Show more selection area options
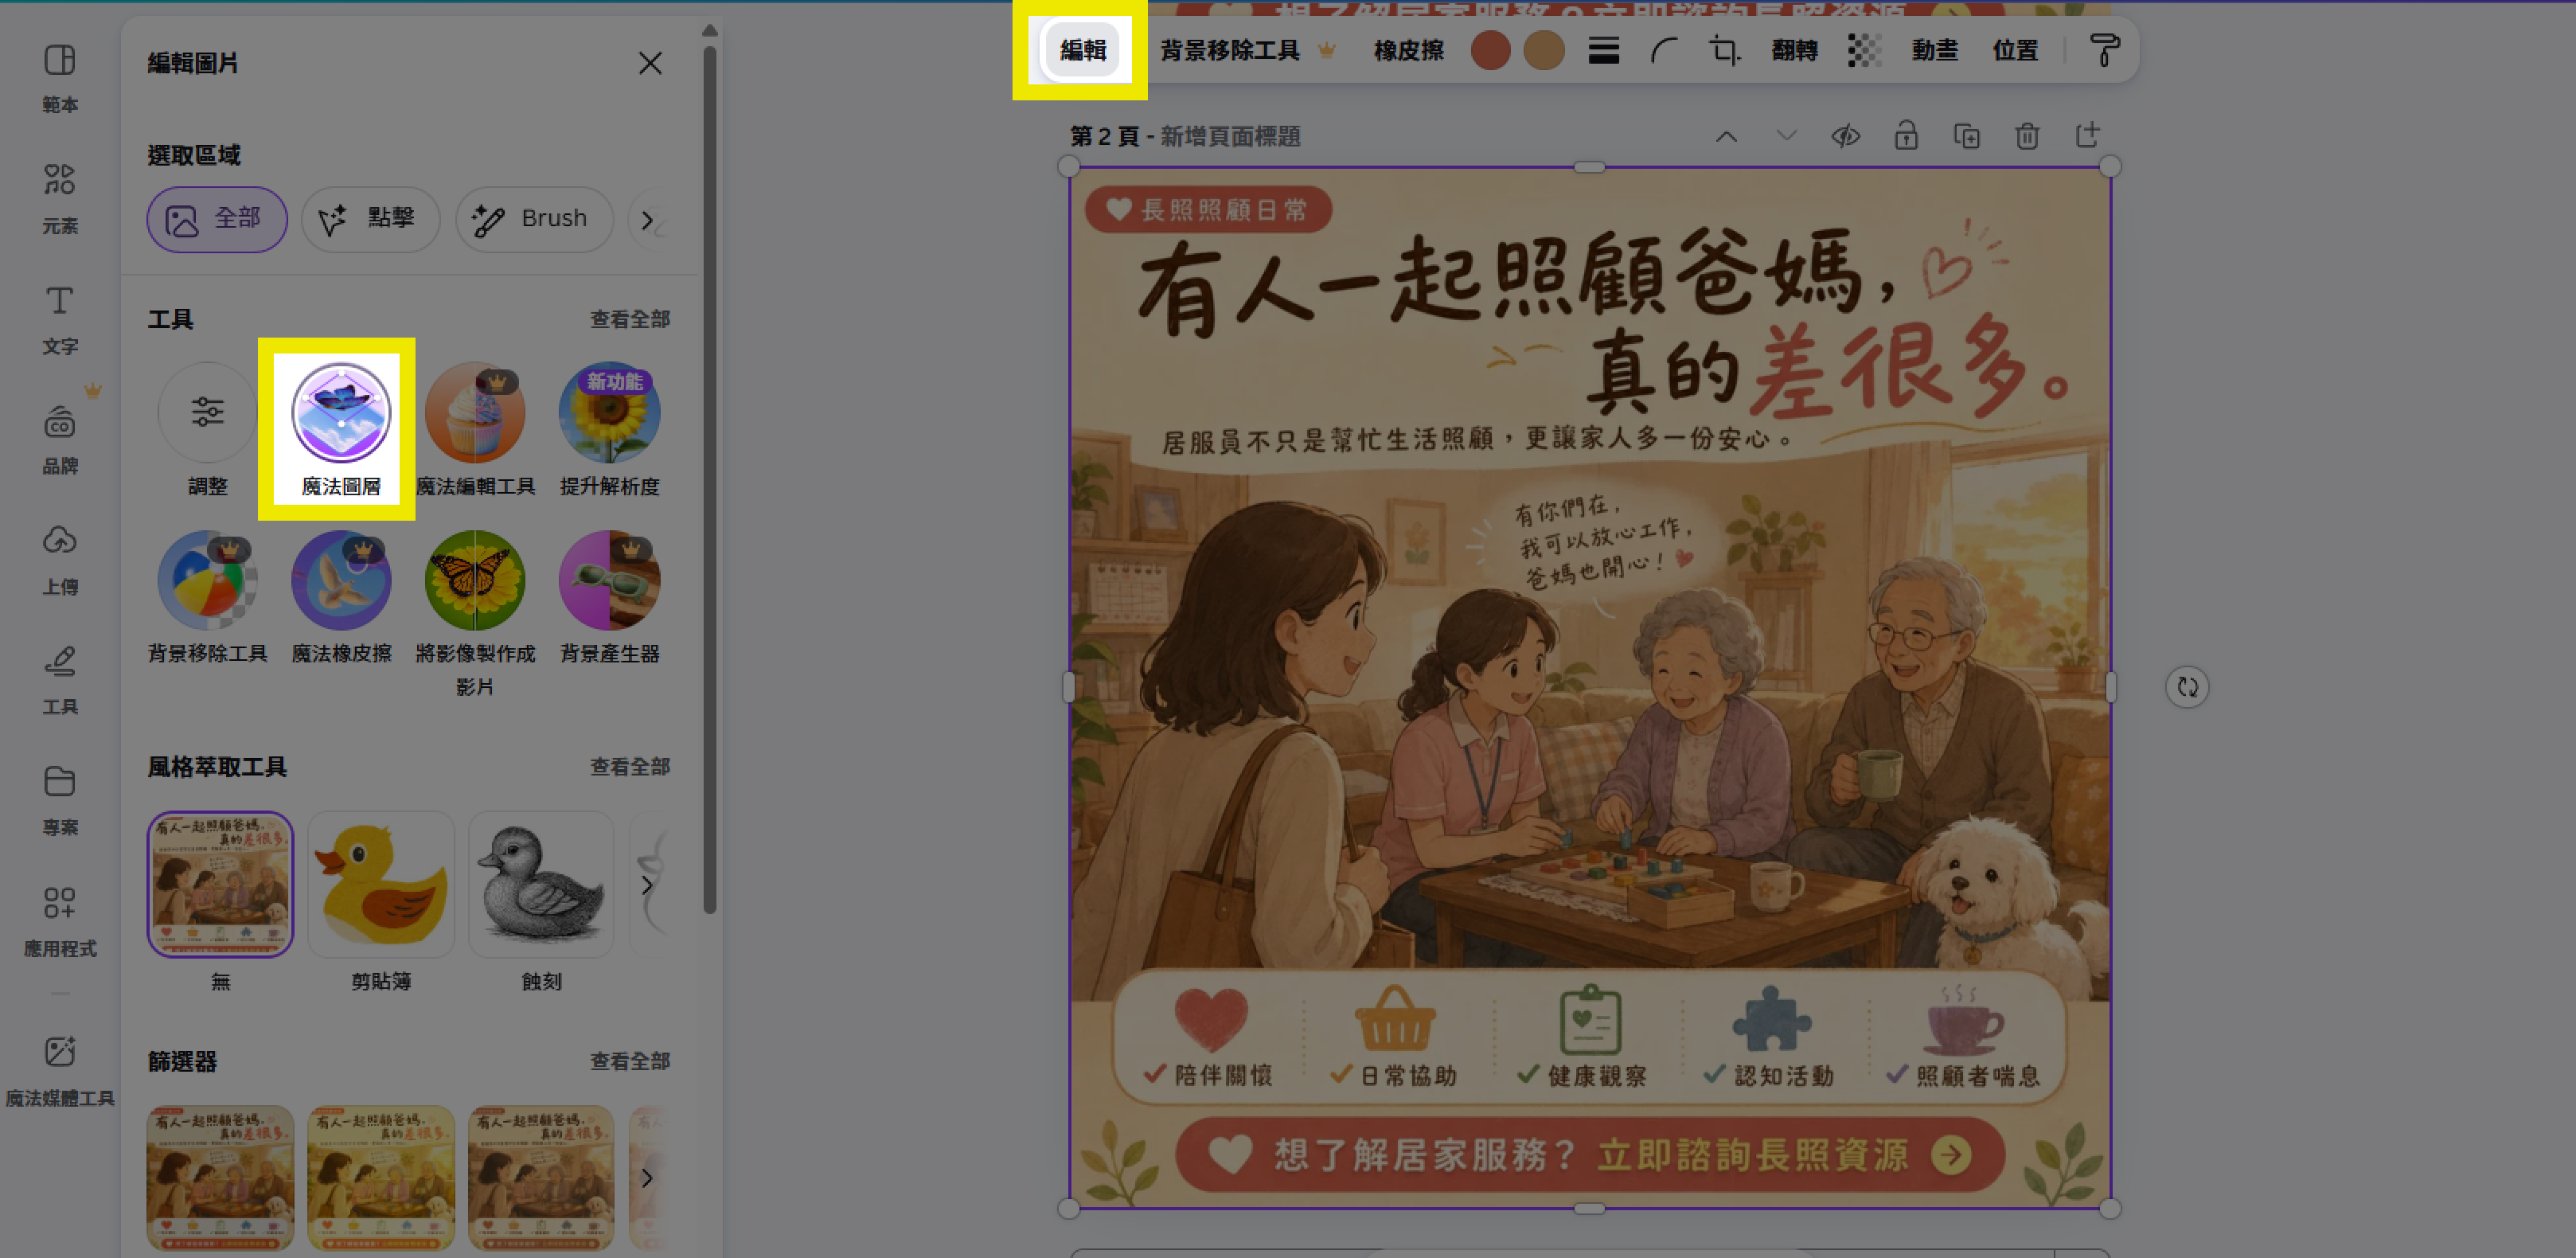The image size is (2576, 1258). coord(648,220)
